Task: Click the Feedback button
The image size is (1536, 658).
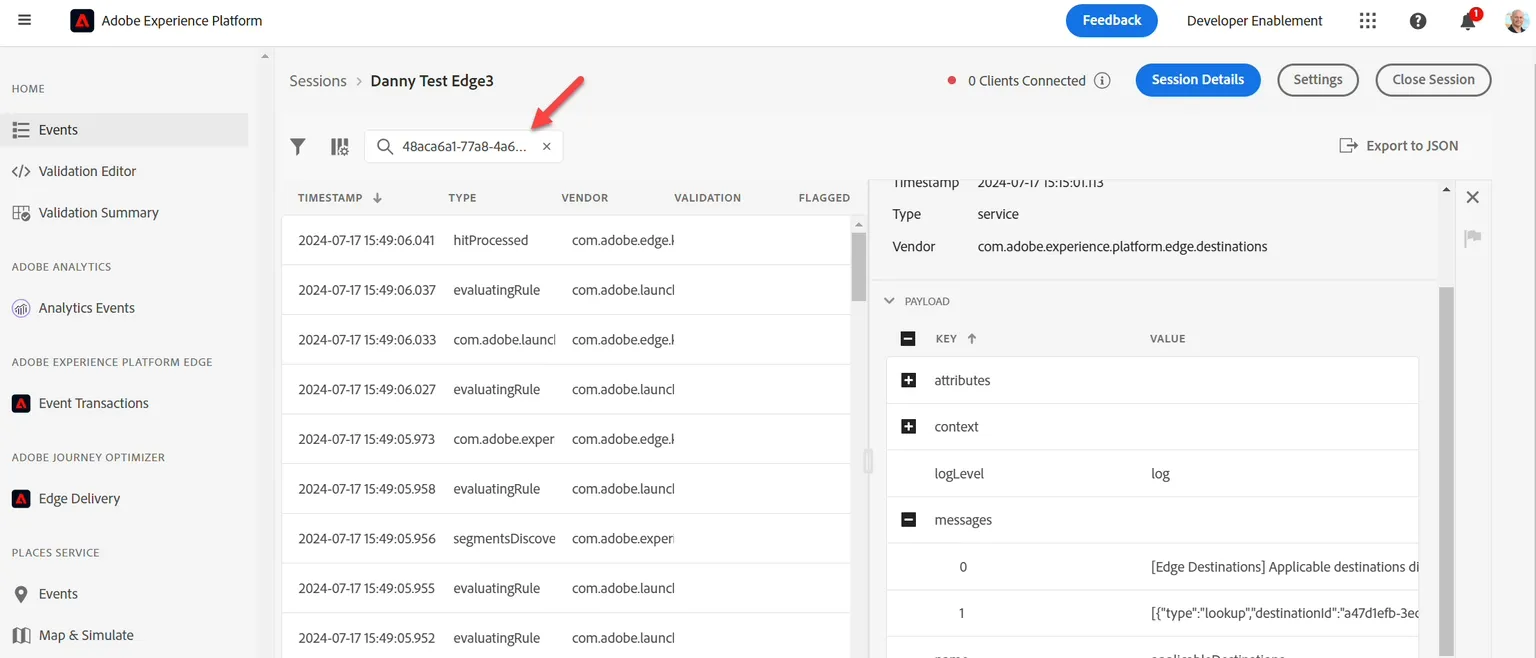Action: pos(1112,20)
